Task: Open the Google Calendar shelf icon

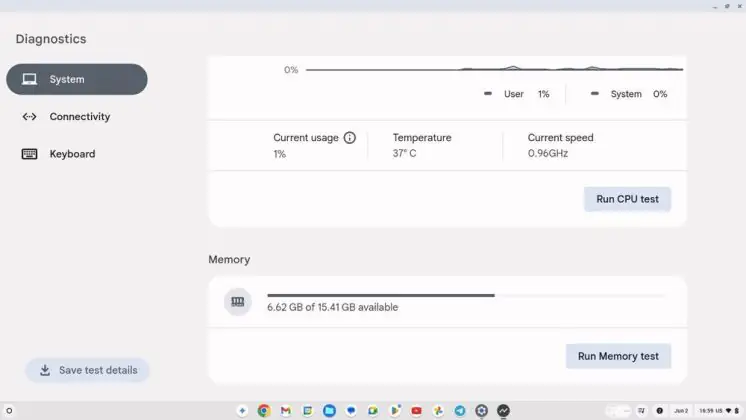Action: (x=307, y=410)
